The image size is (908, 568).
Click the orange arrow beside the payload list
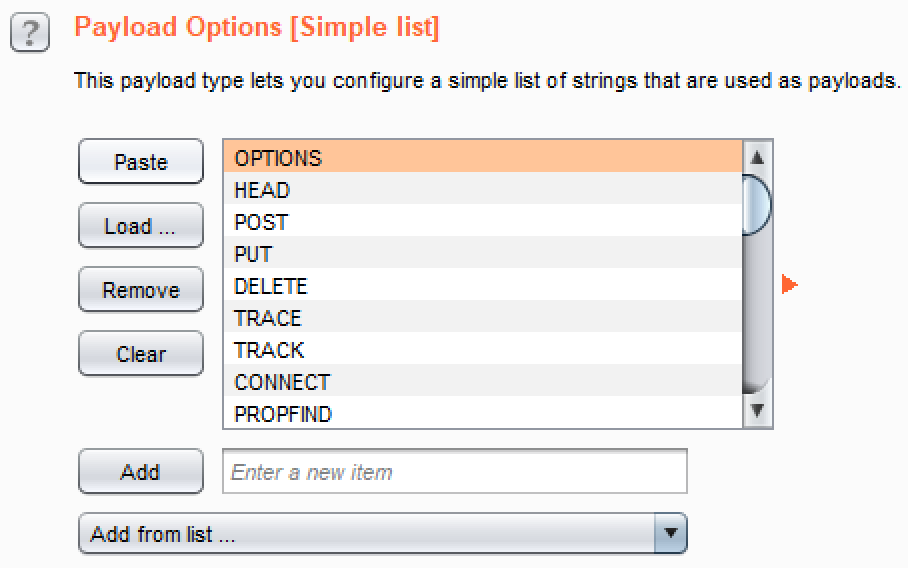point(789,286)
